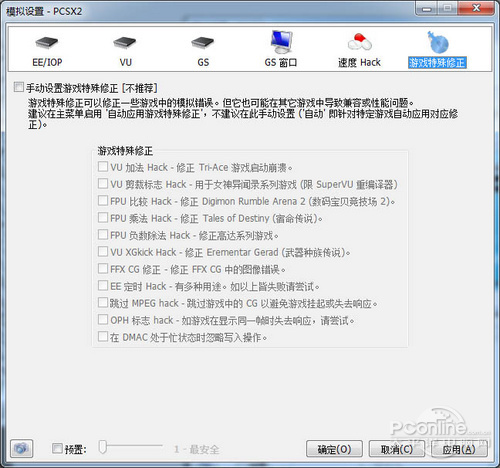Click the preset level slider handle

point(103,447)
